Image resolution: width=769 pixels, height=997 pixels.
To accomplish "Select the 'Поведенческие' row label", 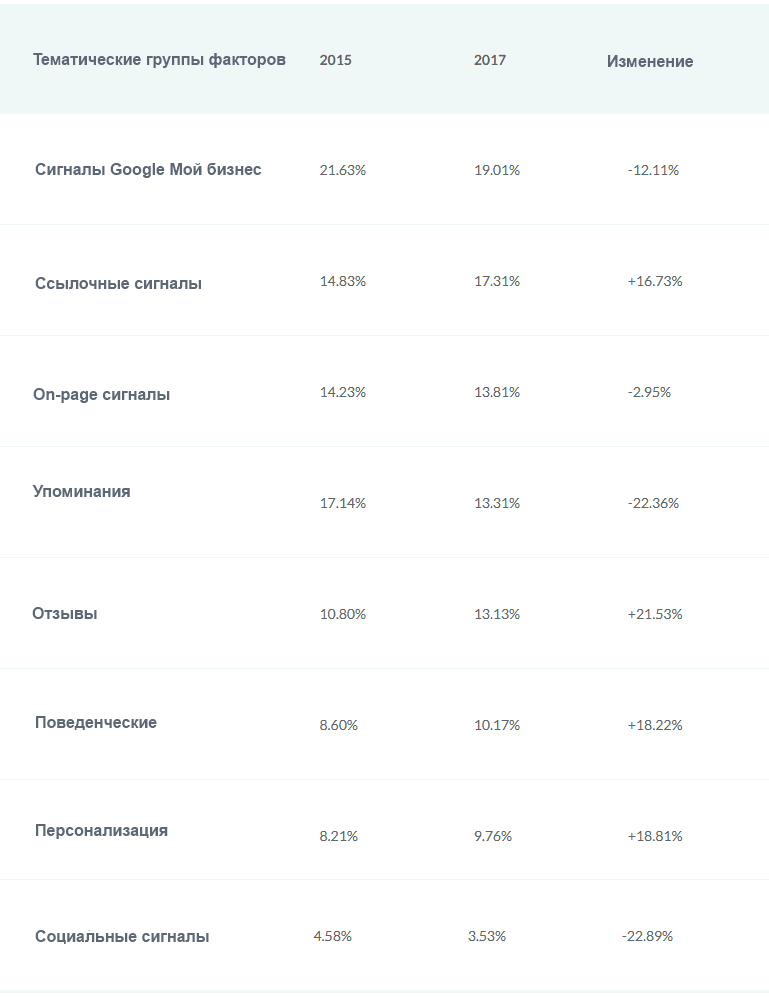I will 96,722.
